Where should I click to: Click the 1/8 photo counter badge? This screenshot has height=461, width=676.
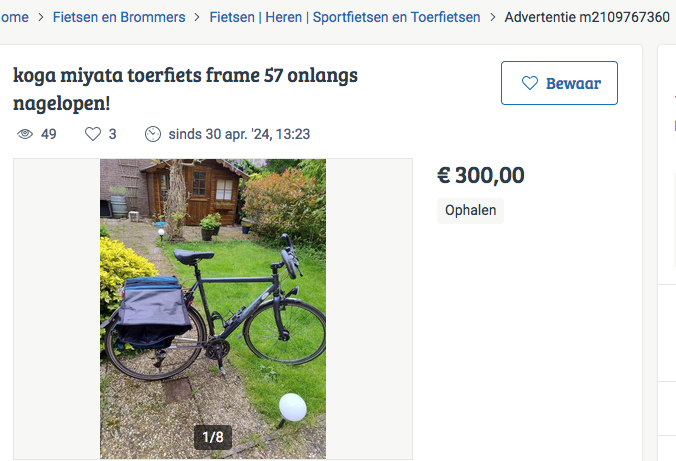[x=213, y=437]
